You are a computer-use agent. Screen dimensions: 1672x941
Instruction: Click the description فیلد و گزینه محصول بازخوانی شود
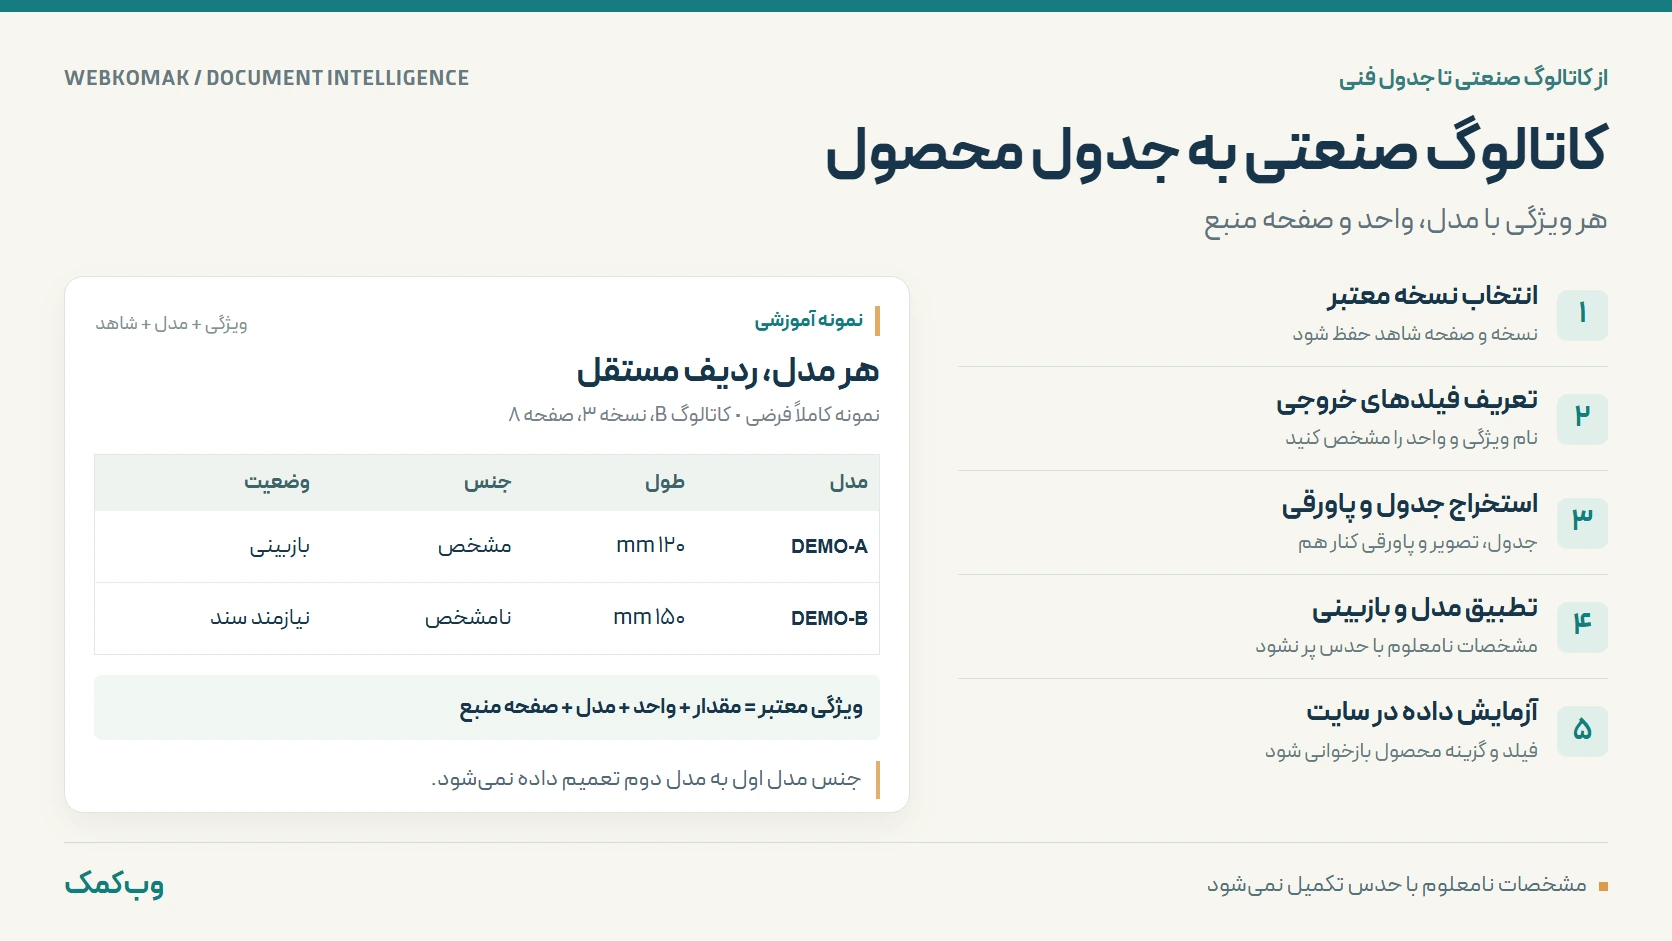[x=1401, y=751]
